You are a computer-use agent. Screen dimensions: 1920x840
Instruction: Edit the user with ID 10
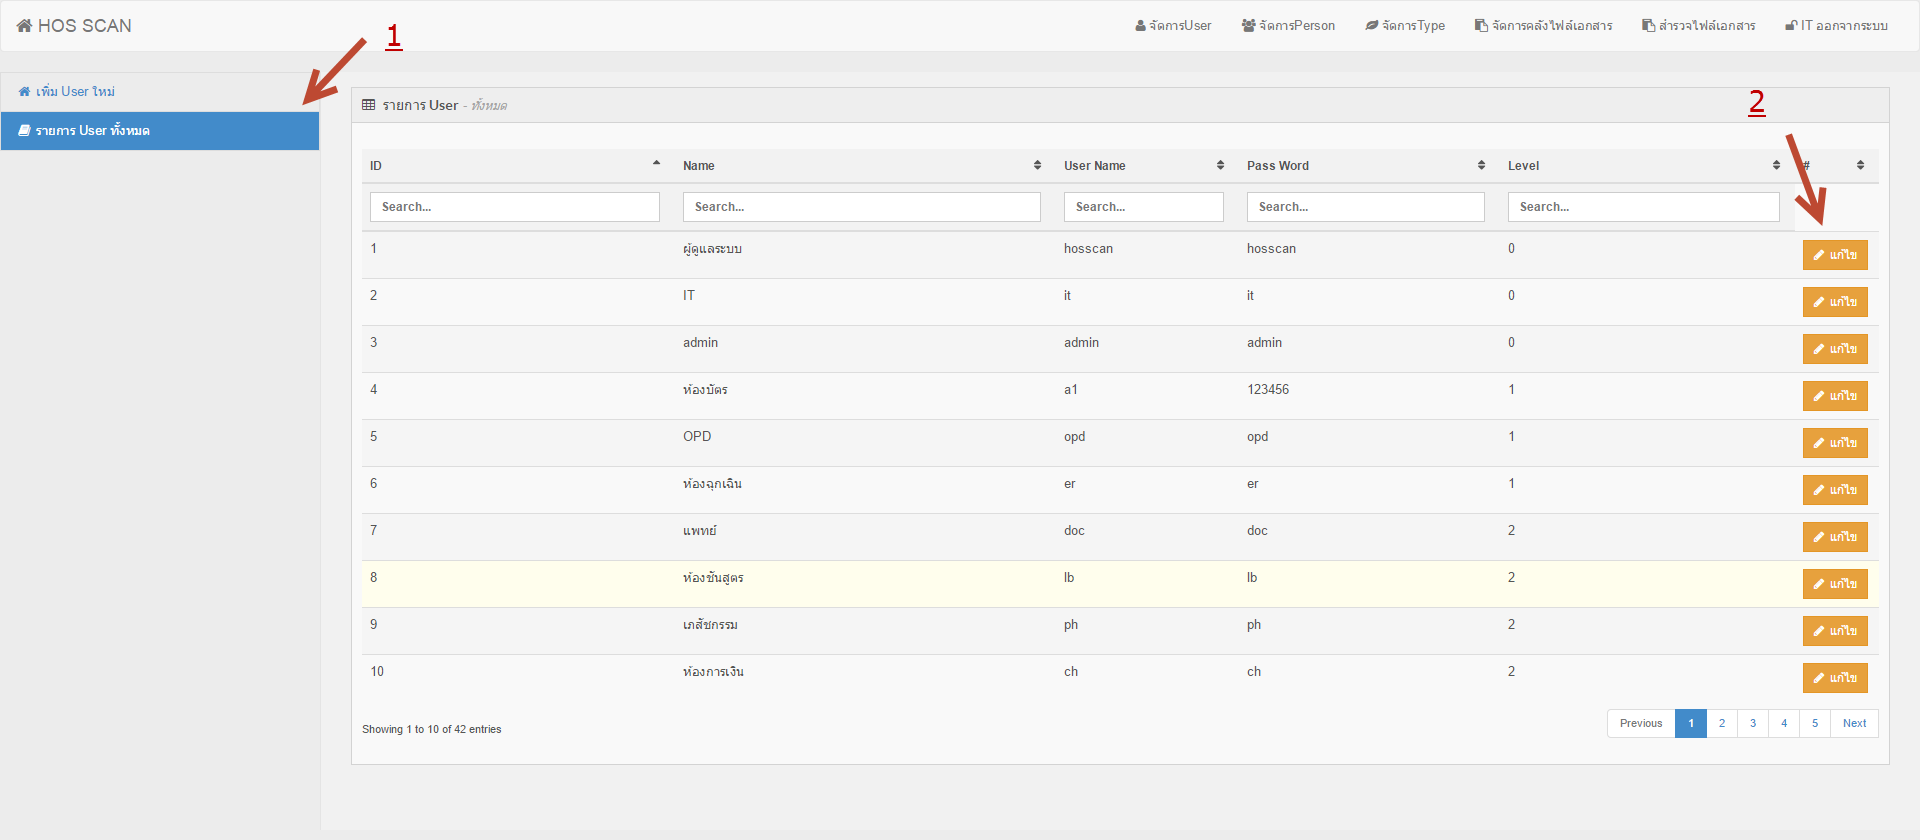tap(1834, 678)
